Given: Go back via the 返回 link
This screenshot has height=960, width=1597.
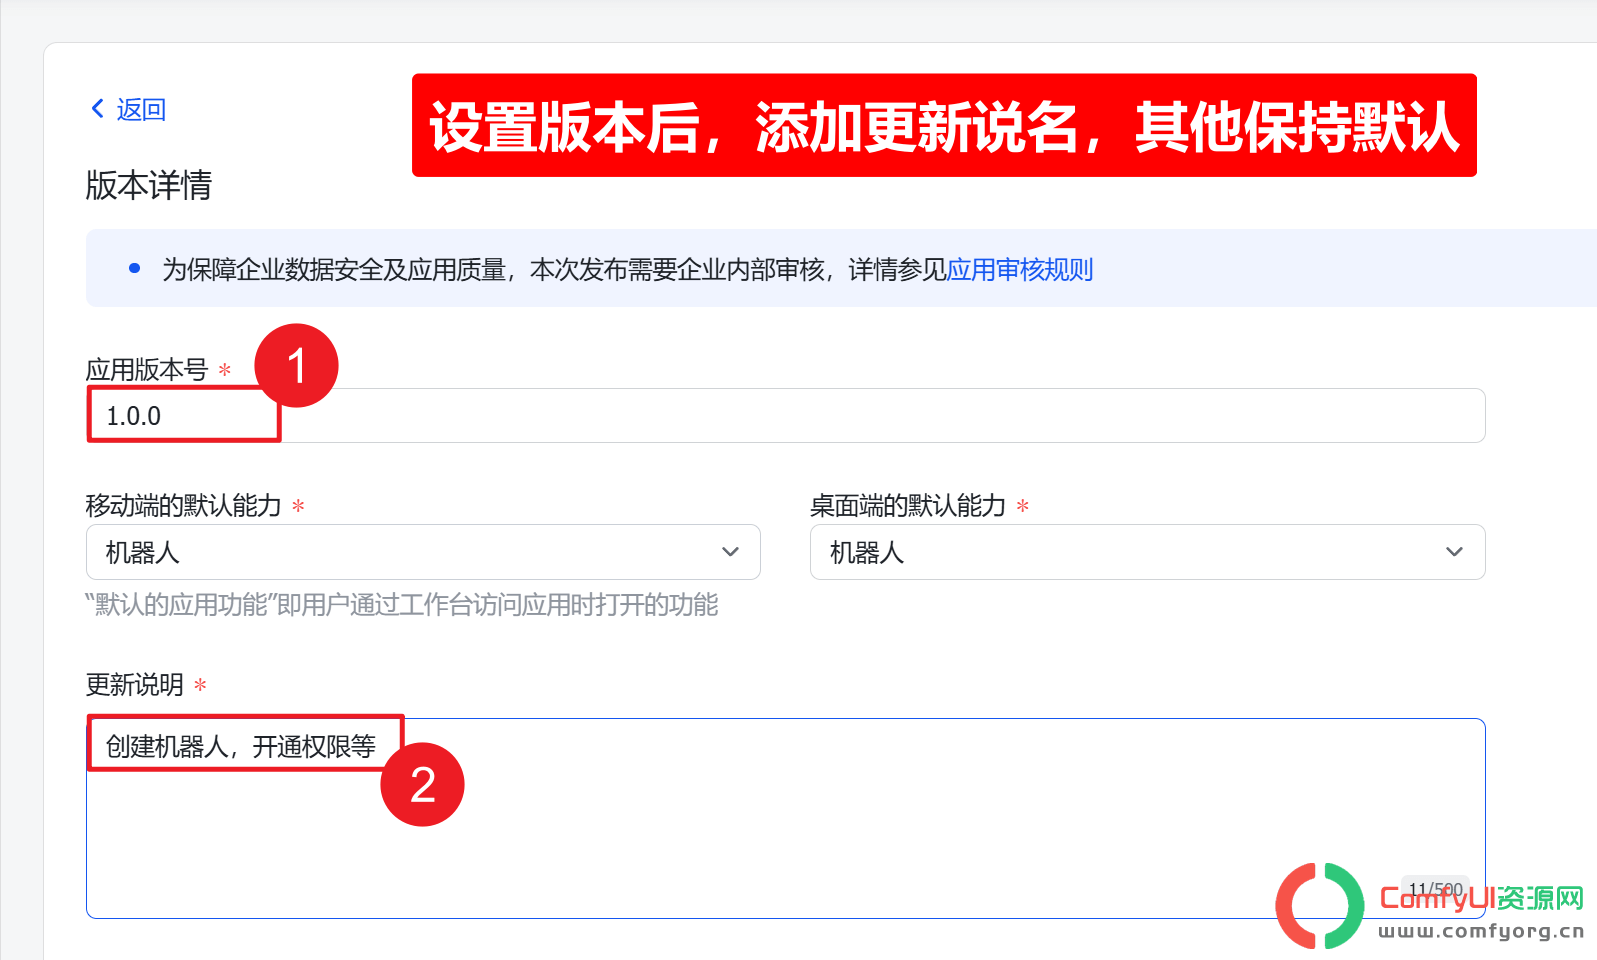Looking at the screenshot, I should tap(141, 109).
